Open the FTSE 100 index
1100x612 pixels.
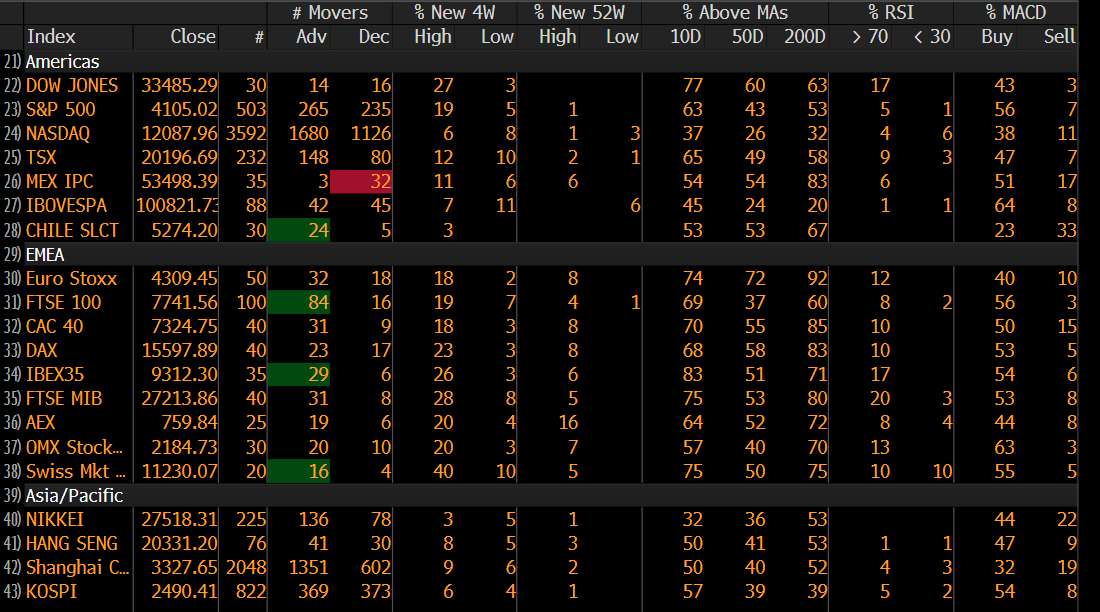tap(64, 302)
